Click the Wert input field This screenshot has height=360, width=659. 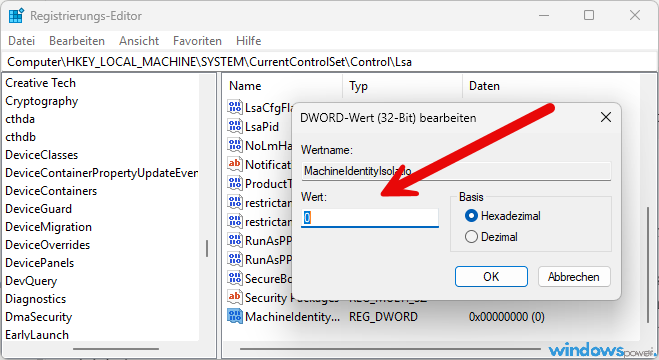point(370,218)
